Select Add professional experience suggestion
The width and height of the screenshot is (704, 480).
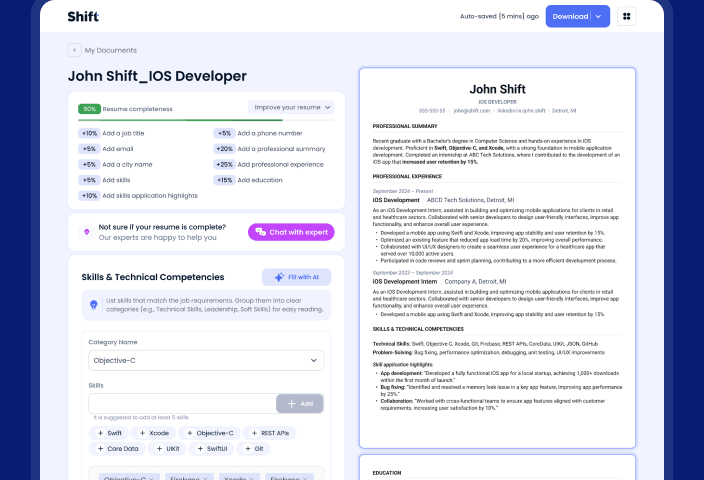[x=268, y=164]
